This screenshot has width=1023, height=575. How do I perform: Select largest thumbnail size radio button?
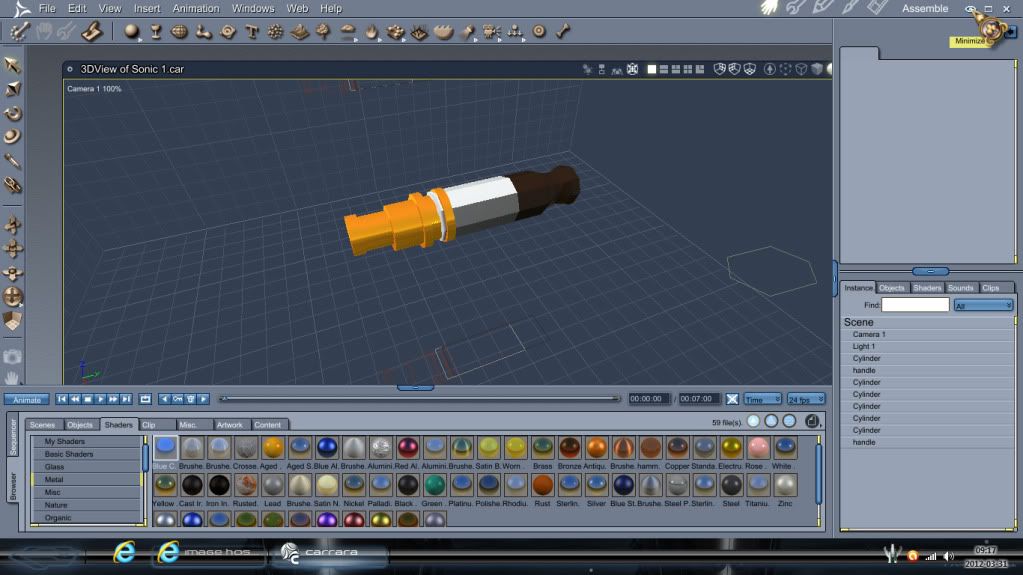click(789, 422)
